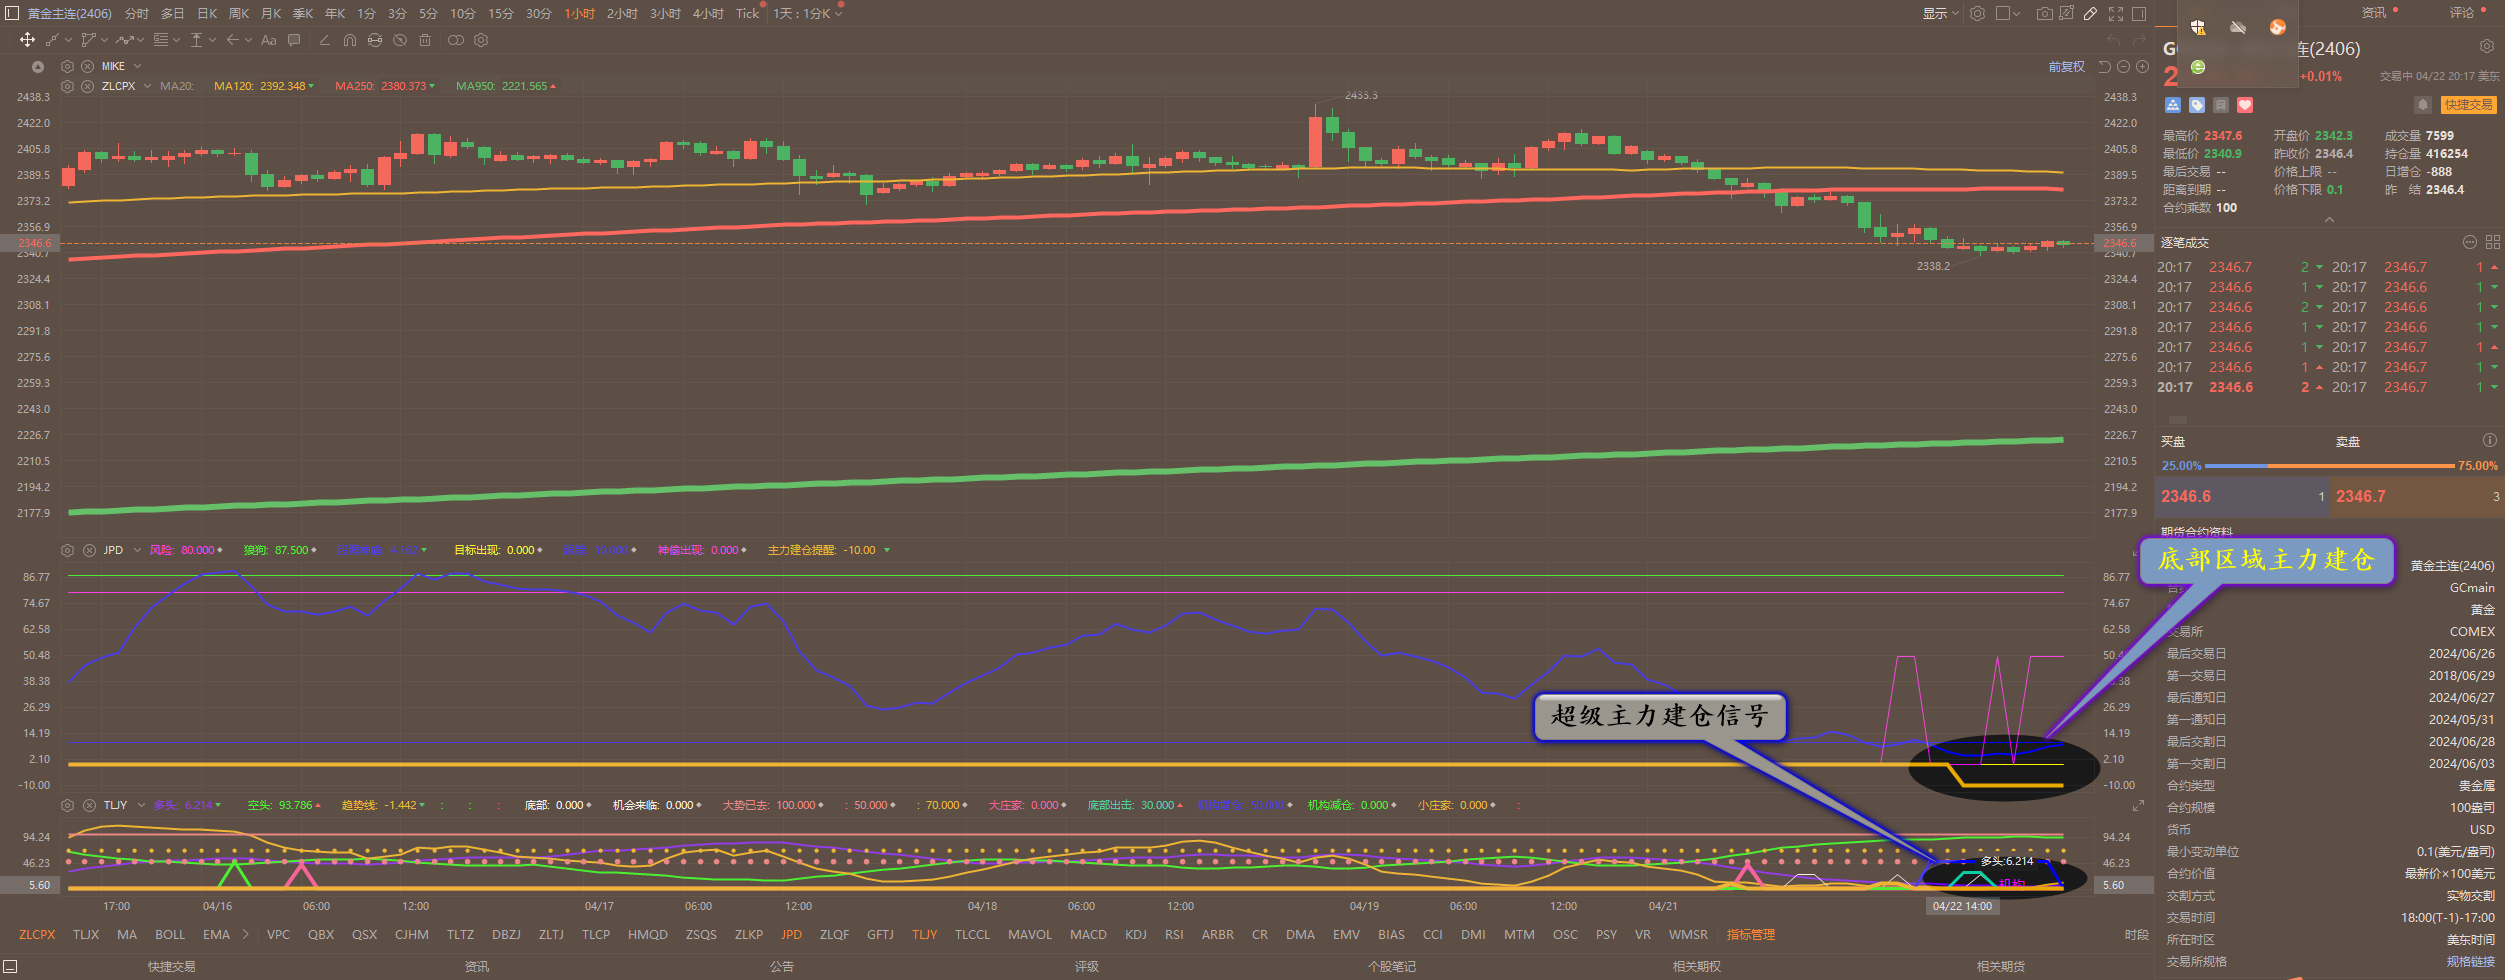
Task: Open MIKE indicator settings gear
Action: (x=67, y=66)
